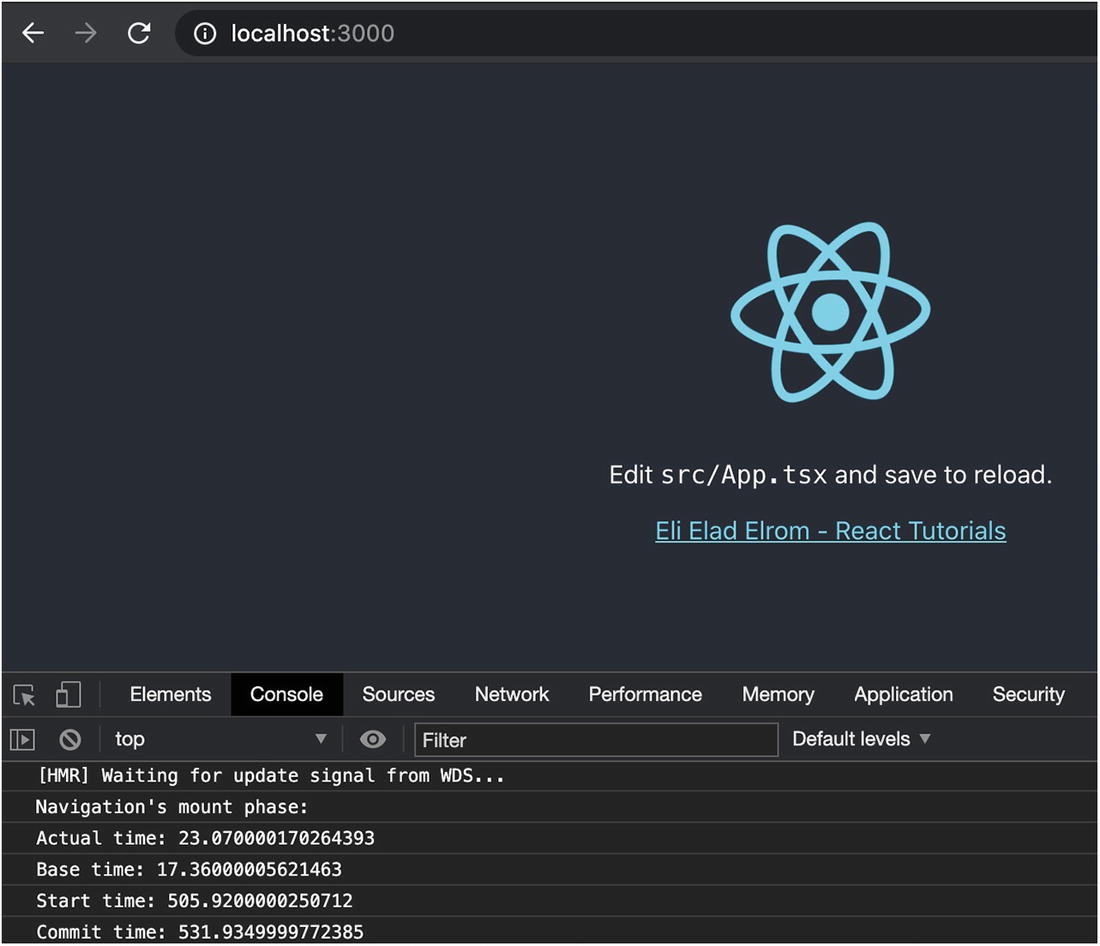
Task: Click the browser forward arrow
Action: [86, 33]
